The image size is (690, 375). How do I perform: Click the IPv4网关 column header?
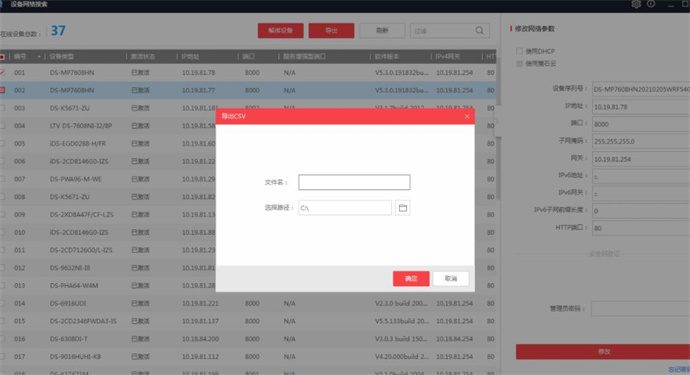tap(448, 56)
